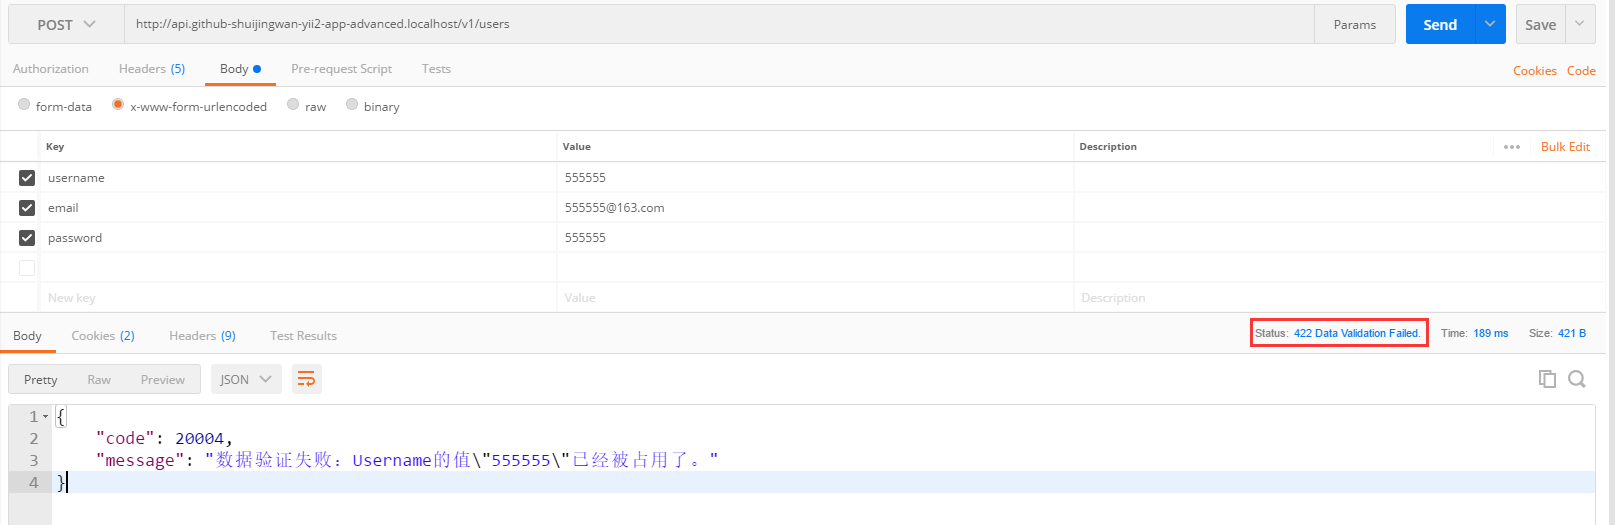
Task: Click the "code": 20004 line
Action: point(164,438)
